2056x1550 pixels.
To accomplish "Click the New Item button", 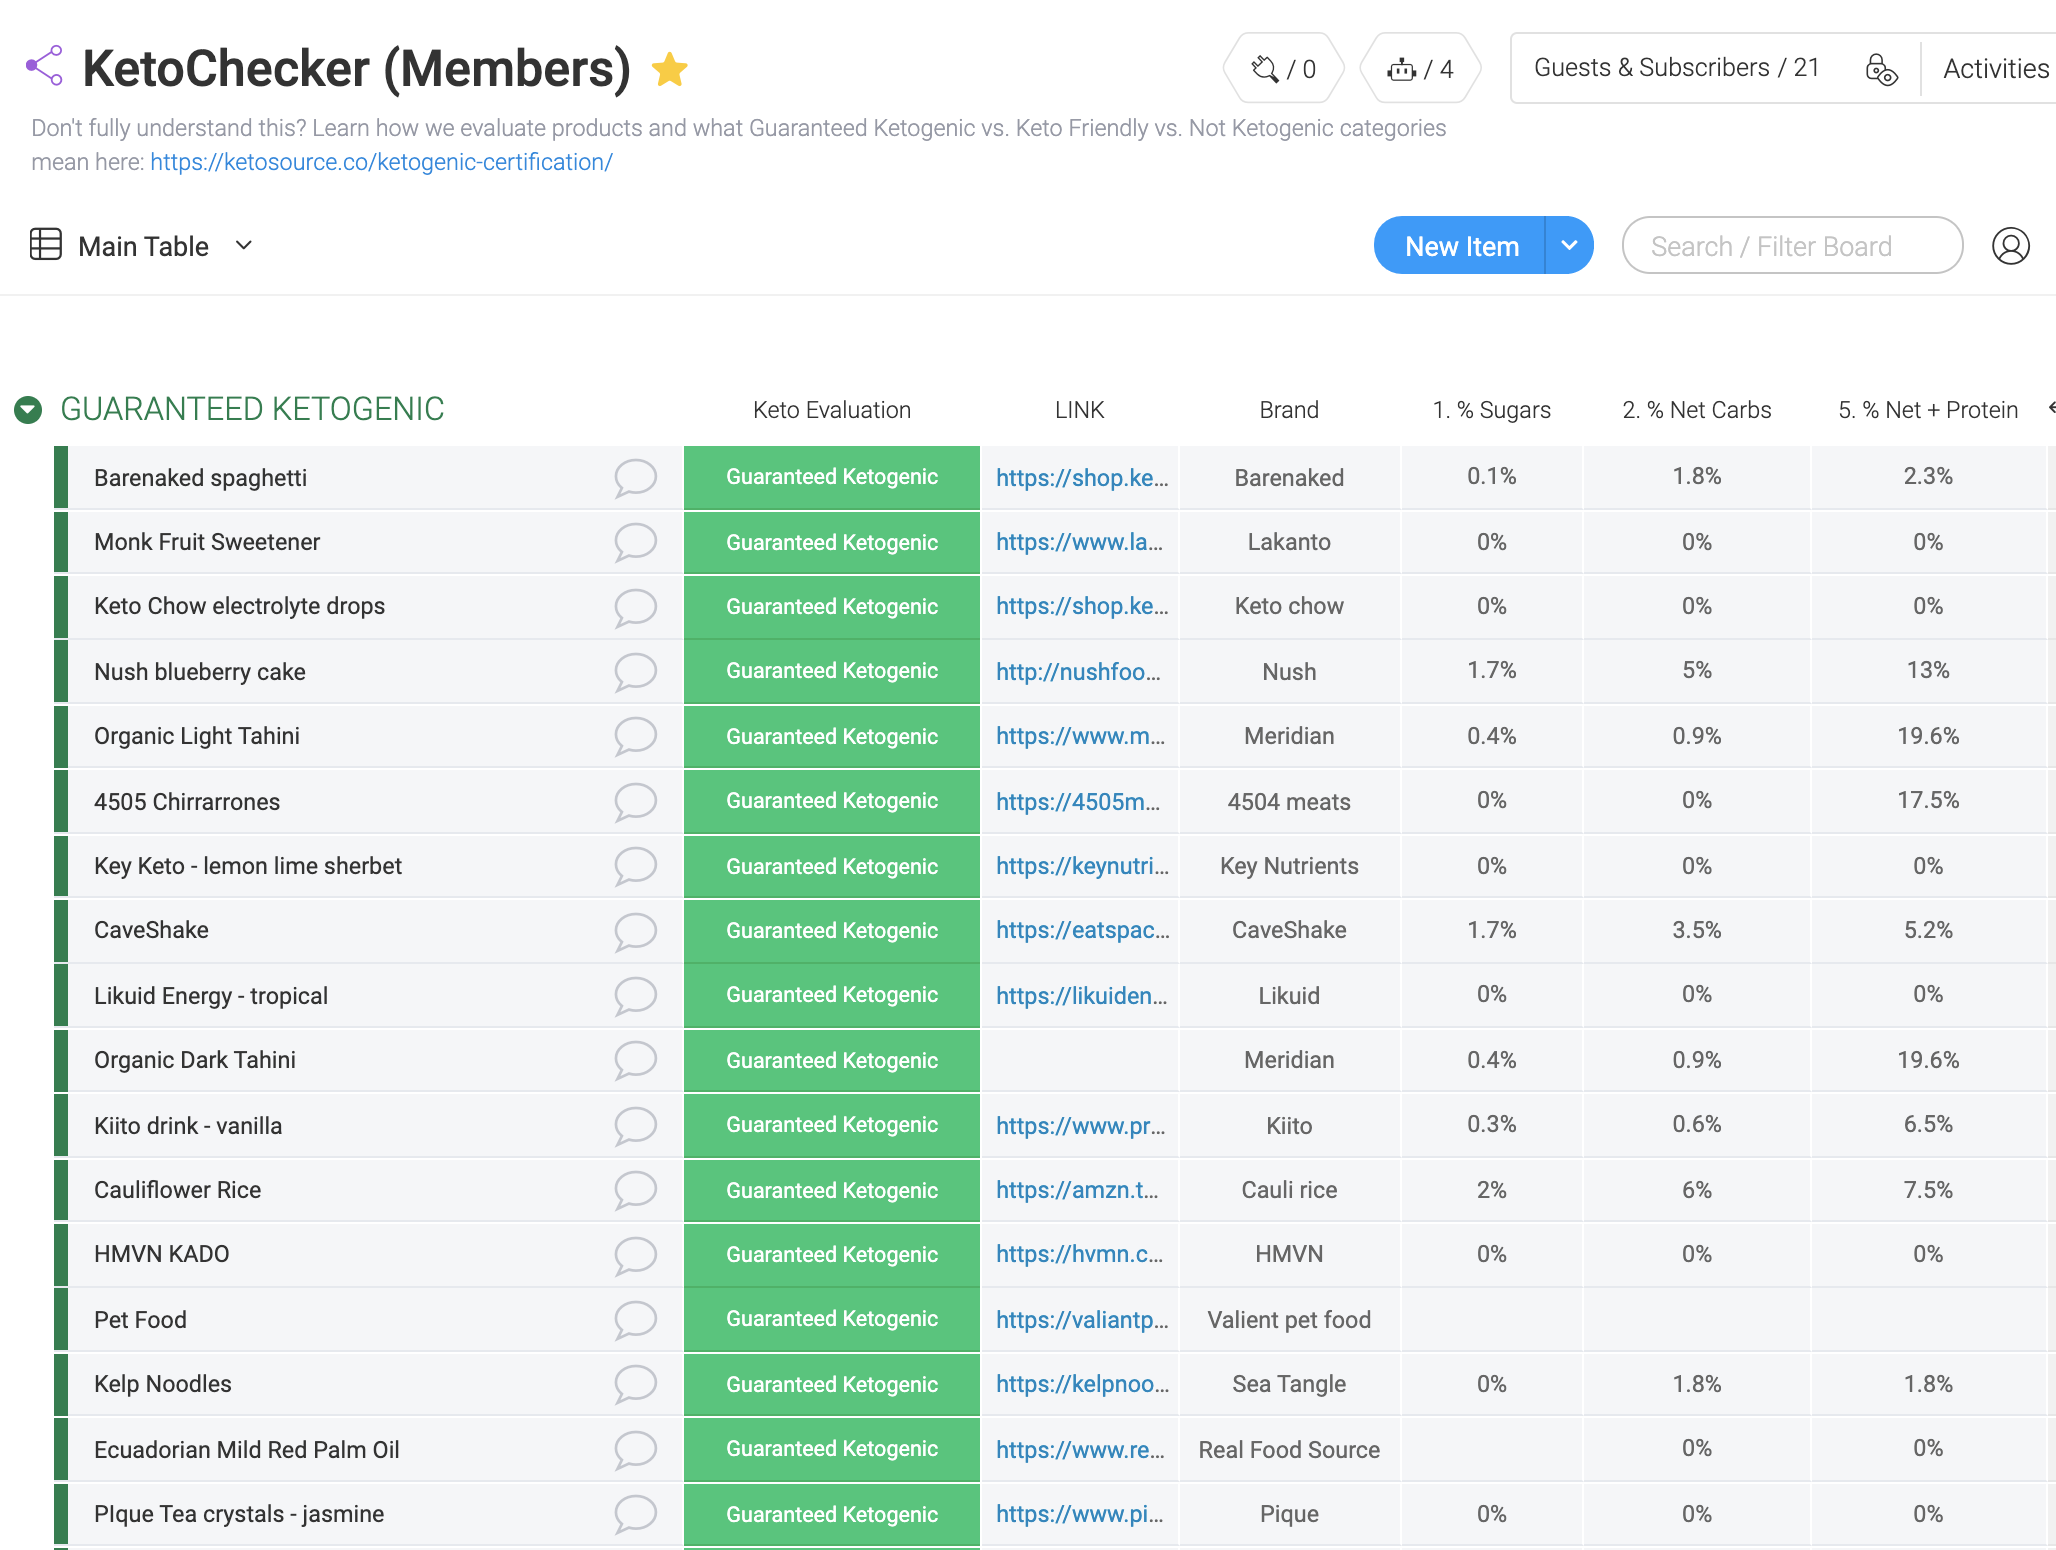I will point(1461,246).
